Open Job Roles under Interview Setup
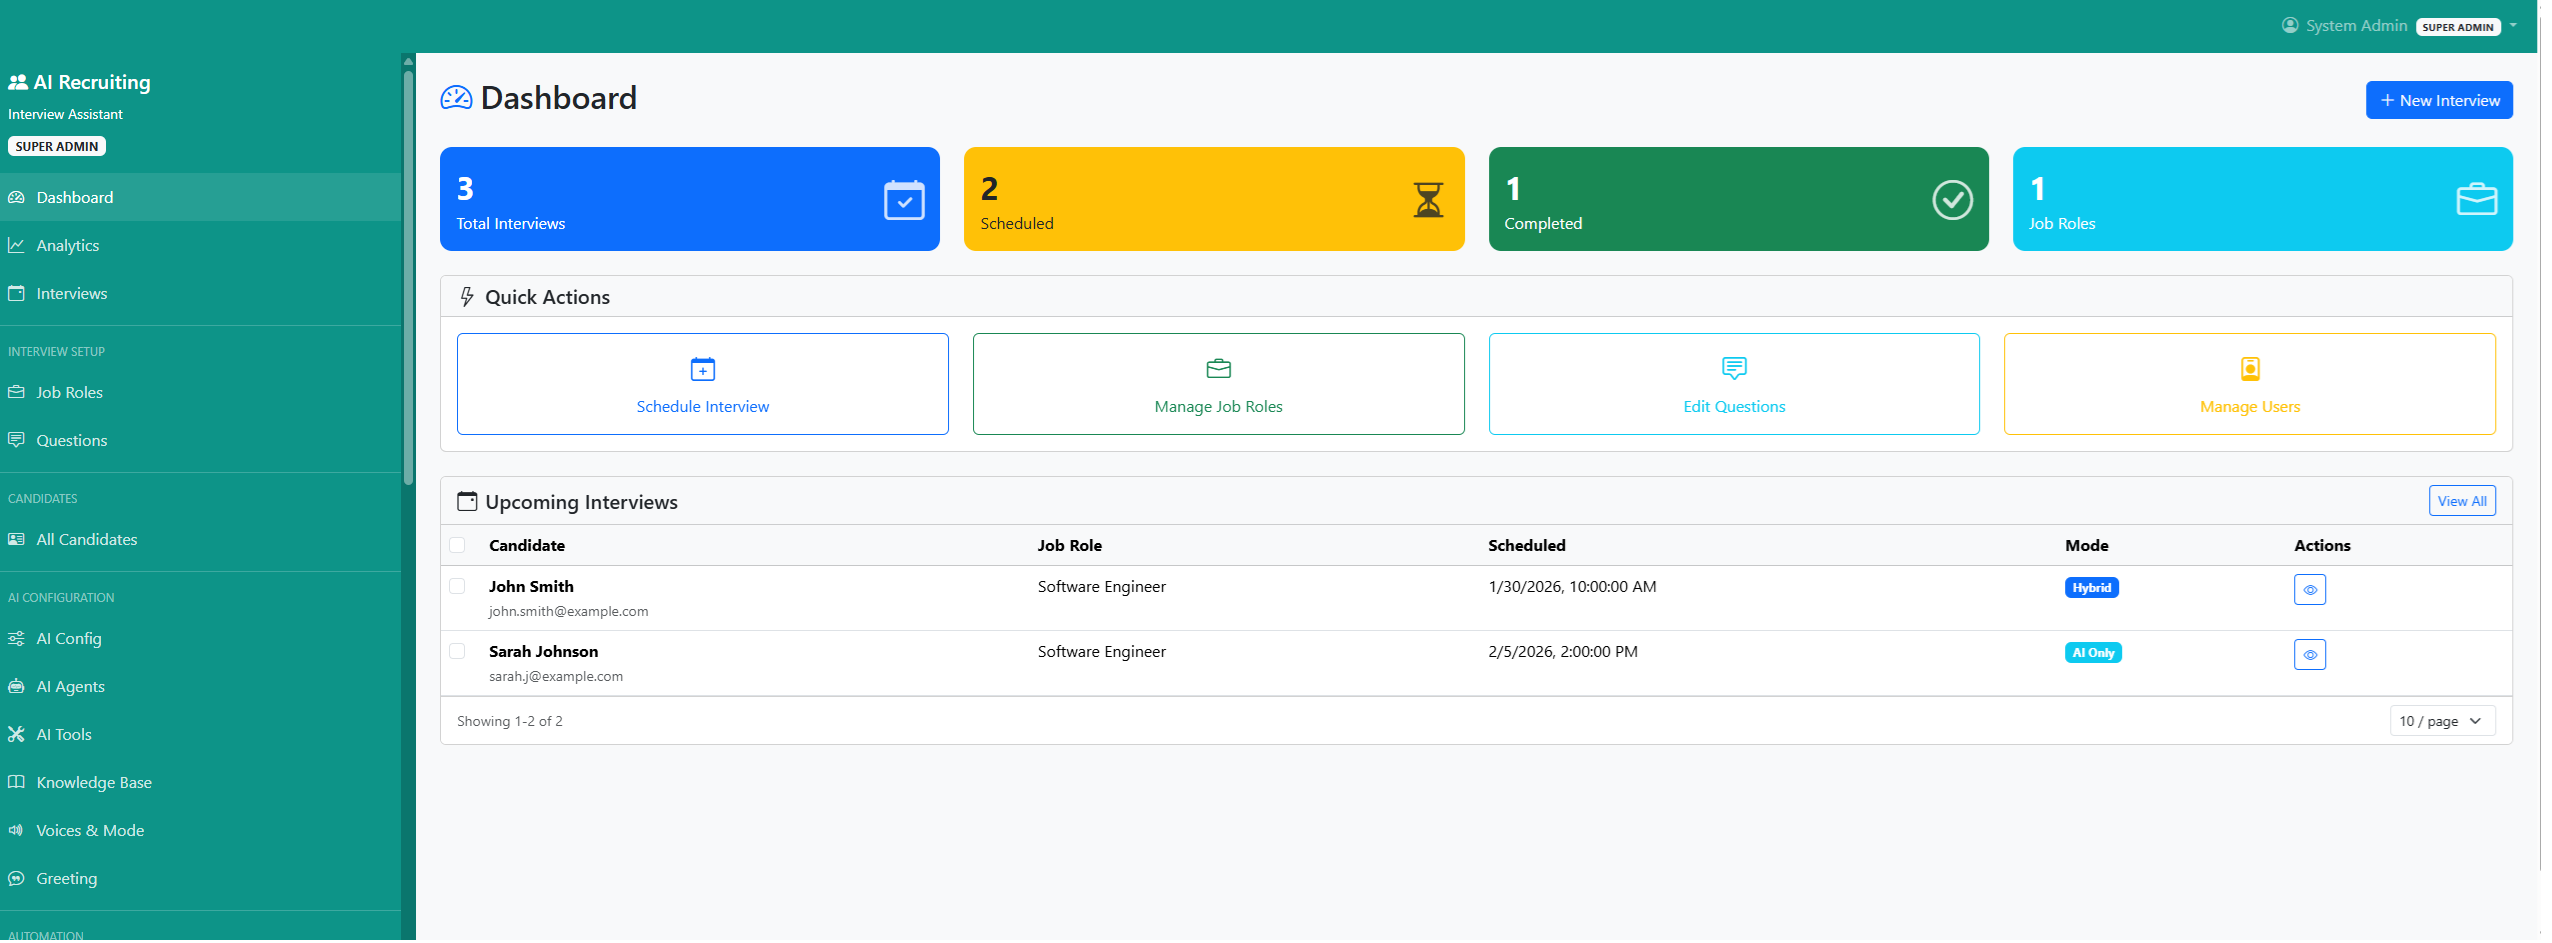The width and height of the screenshot is (2552, 943). point(69,392)
